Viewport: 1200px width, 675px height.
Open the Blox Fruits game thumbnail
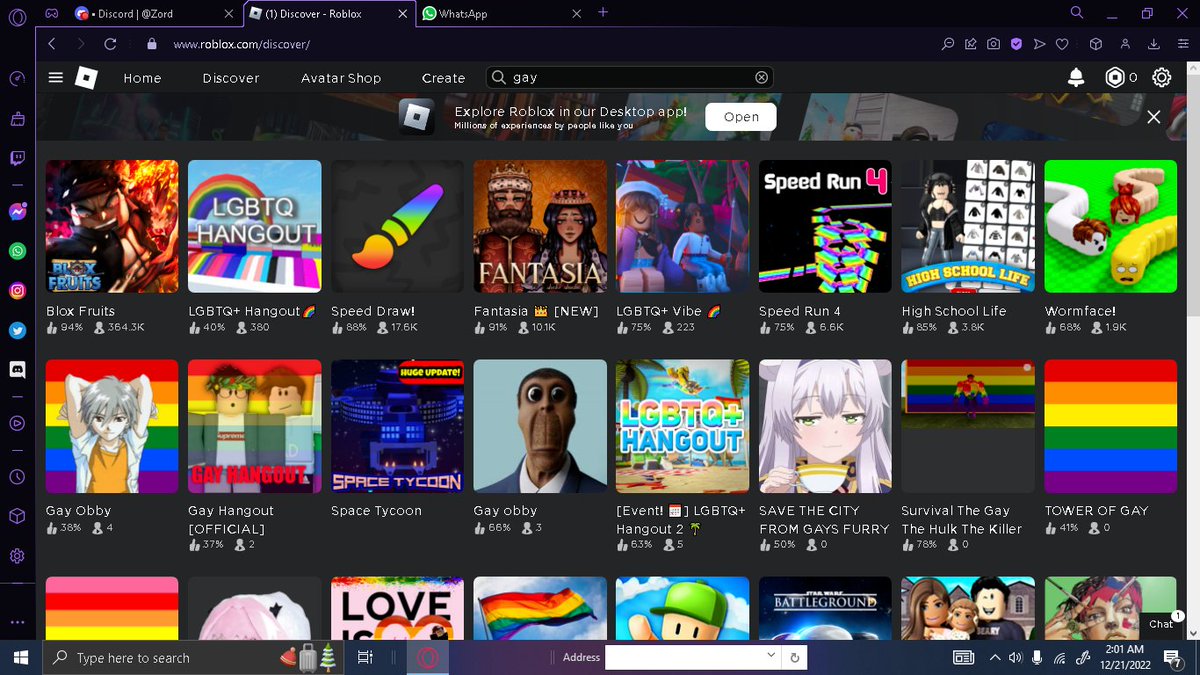[112, 226]
